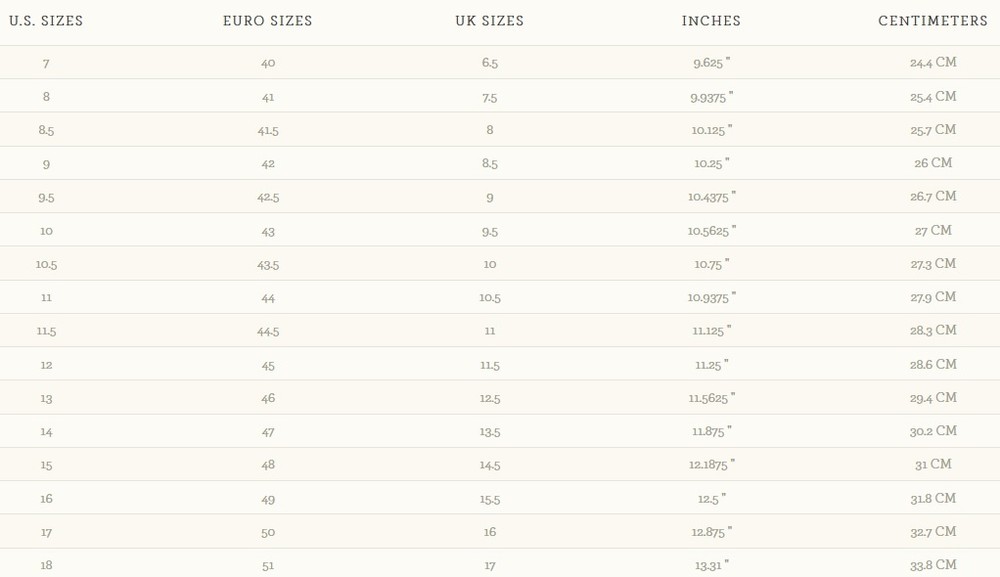Click the UK size 8.5 cell

tap(490, 164)
